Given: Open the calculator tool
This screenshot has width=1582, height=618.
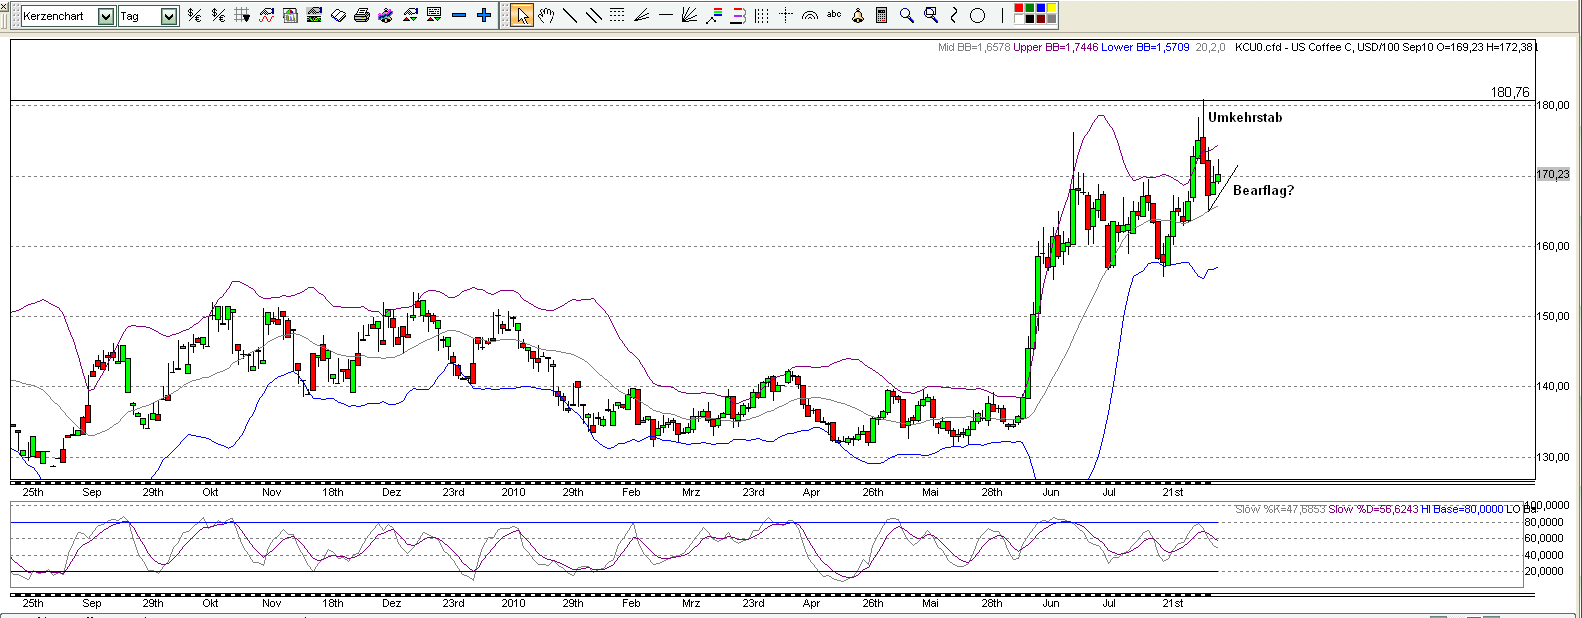Looking at the screenshot, I should (x=881, y=15).
